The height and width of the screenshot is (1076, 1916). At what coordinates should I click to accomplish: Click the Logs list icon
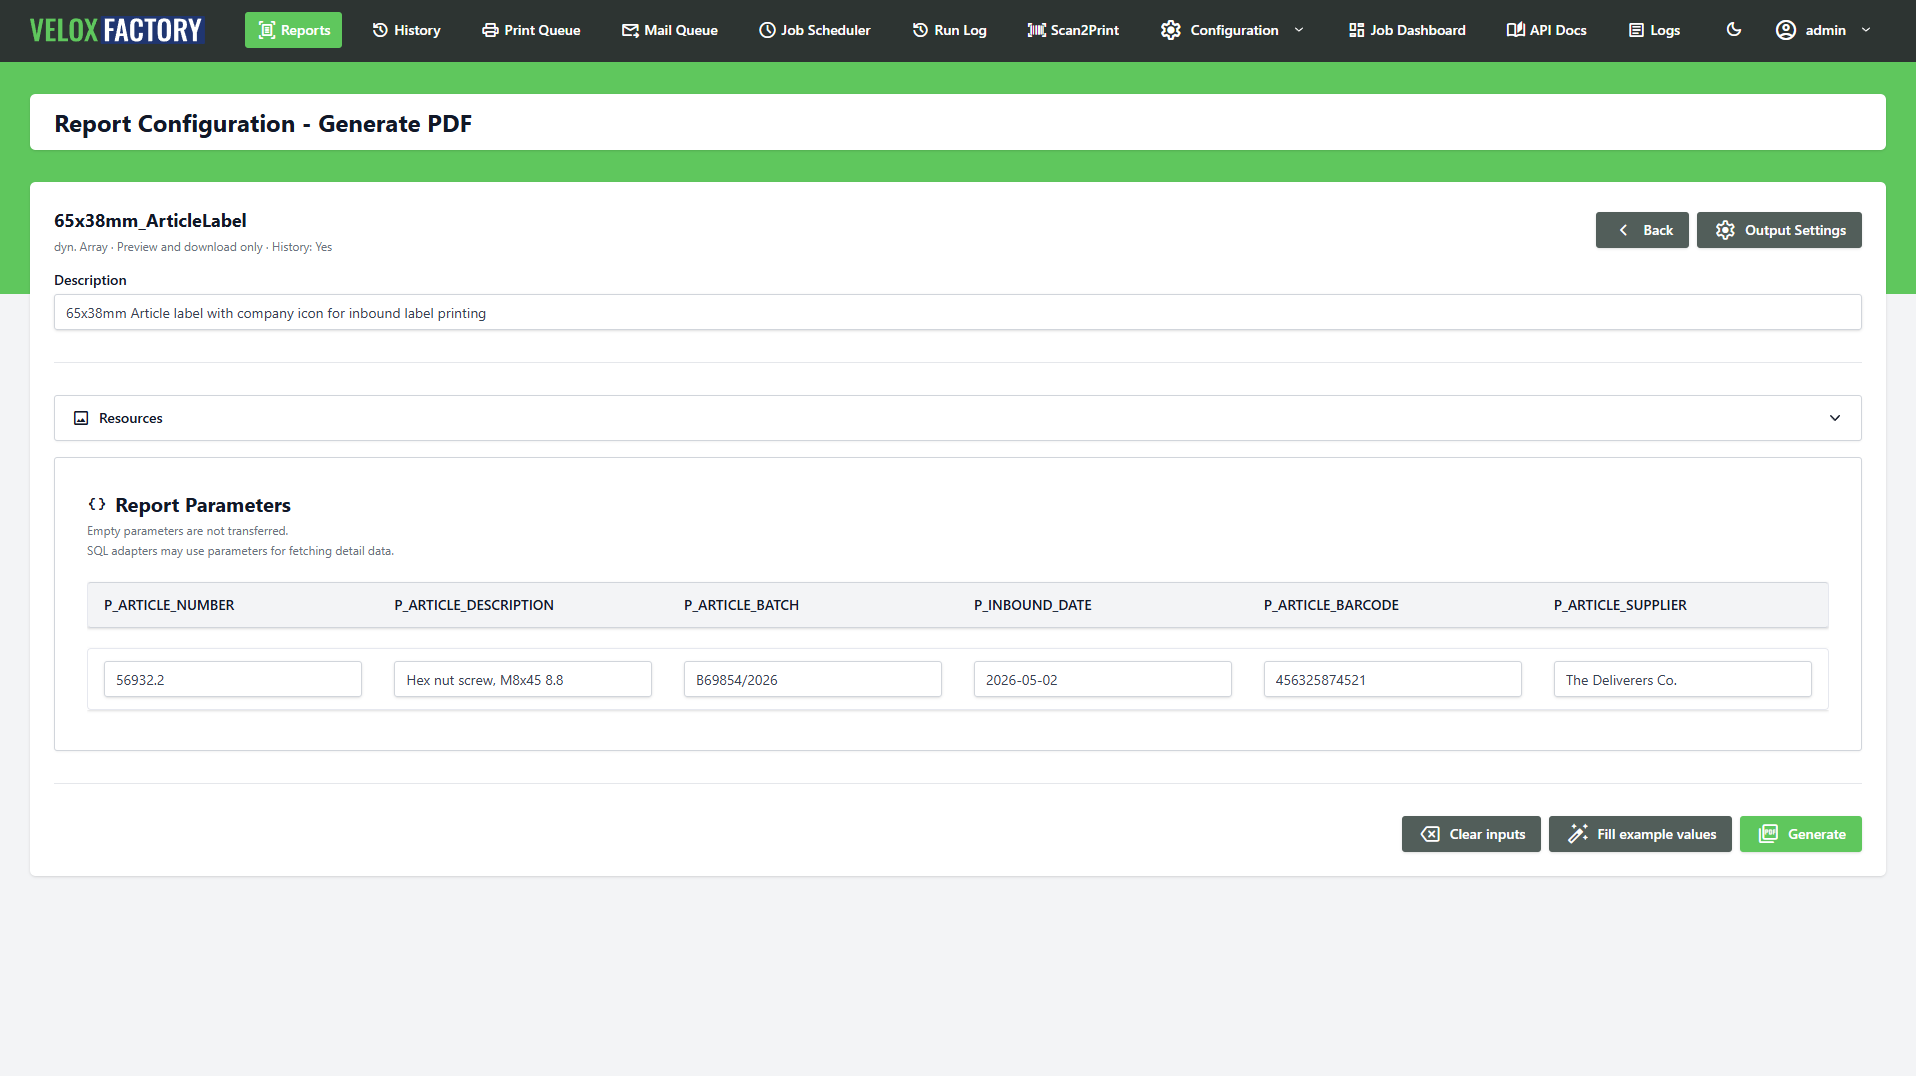click(x=1636, y=30)
